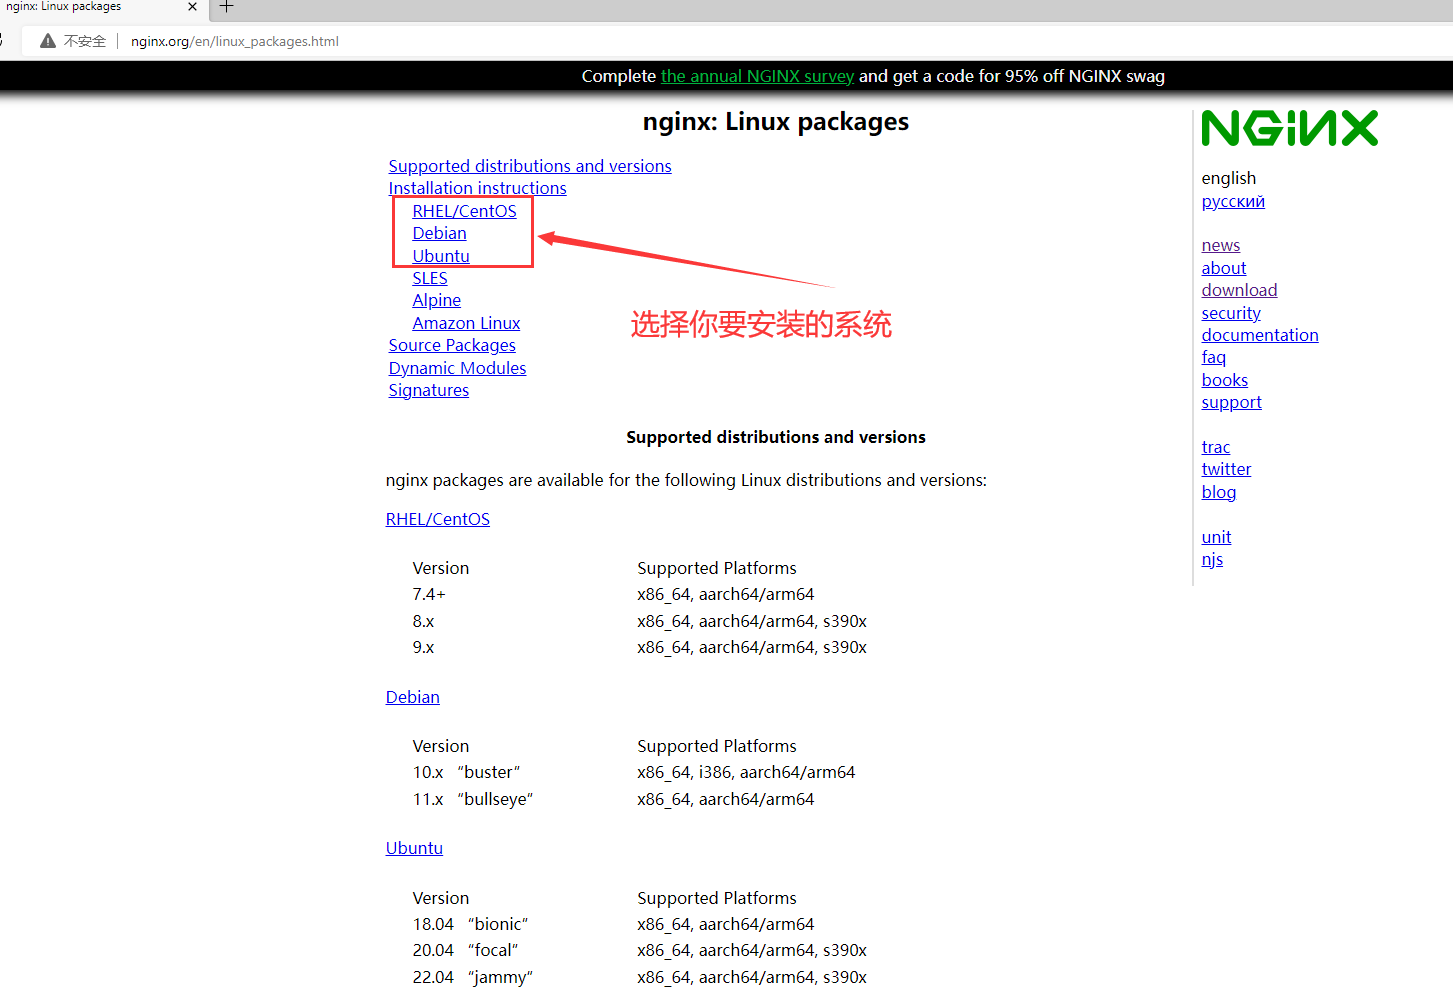
Task: Open the news page in sidebar
Action: tap(1220, 245)
